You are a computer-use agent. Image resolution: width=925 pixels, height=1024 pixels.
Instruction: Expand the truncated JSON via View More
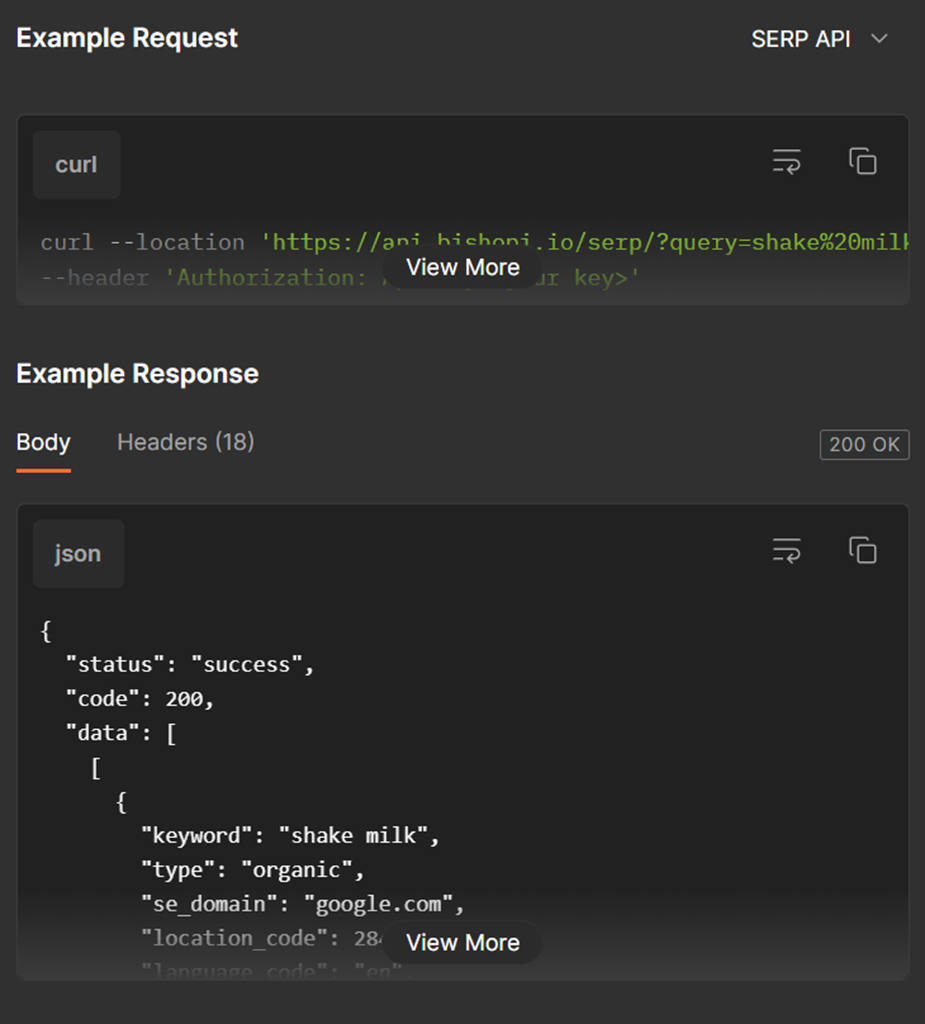pos(462,942)
